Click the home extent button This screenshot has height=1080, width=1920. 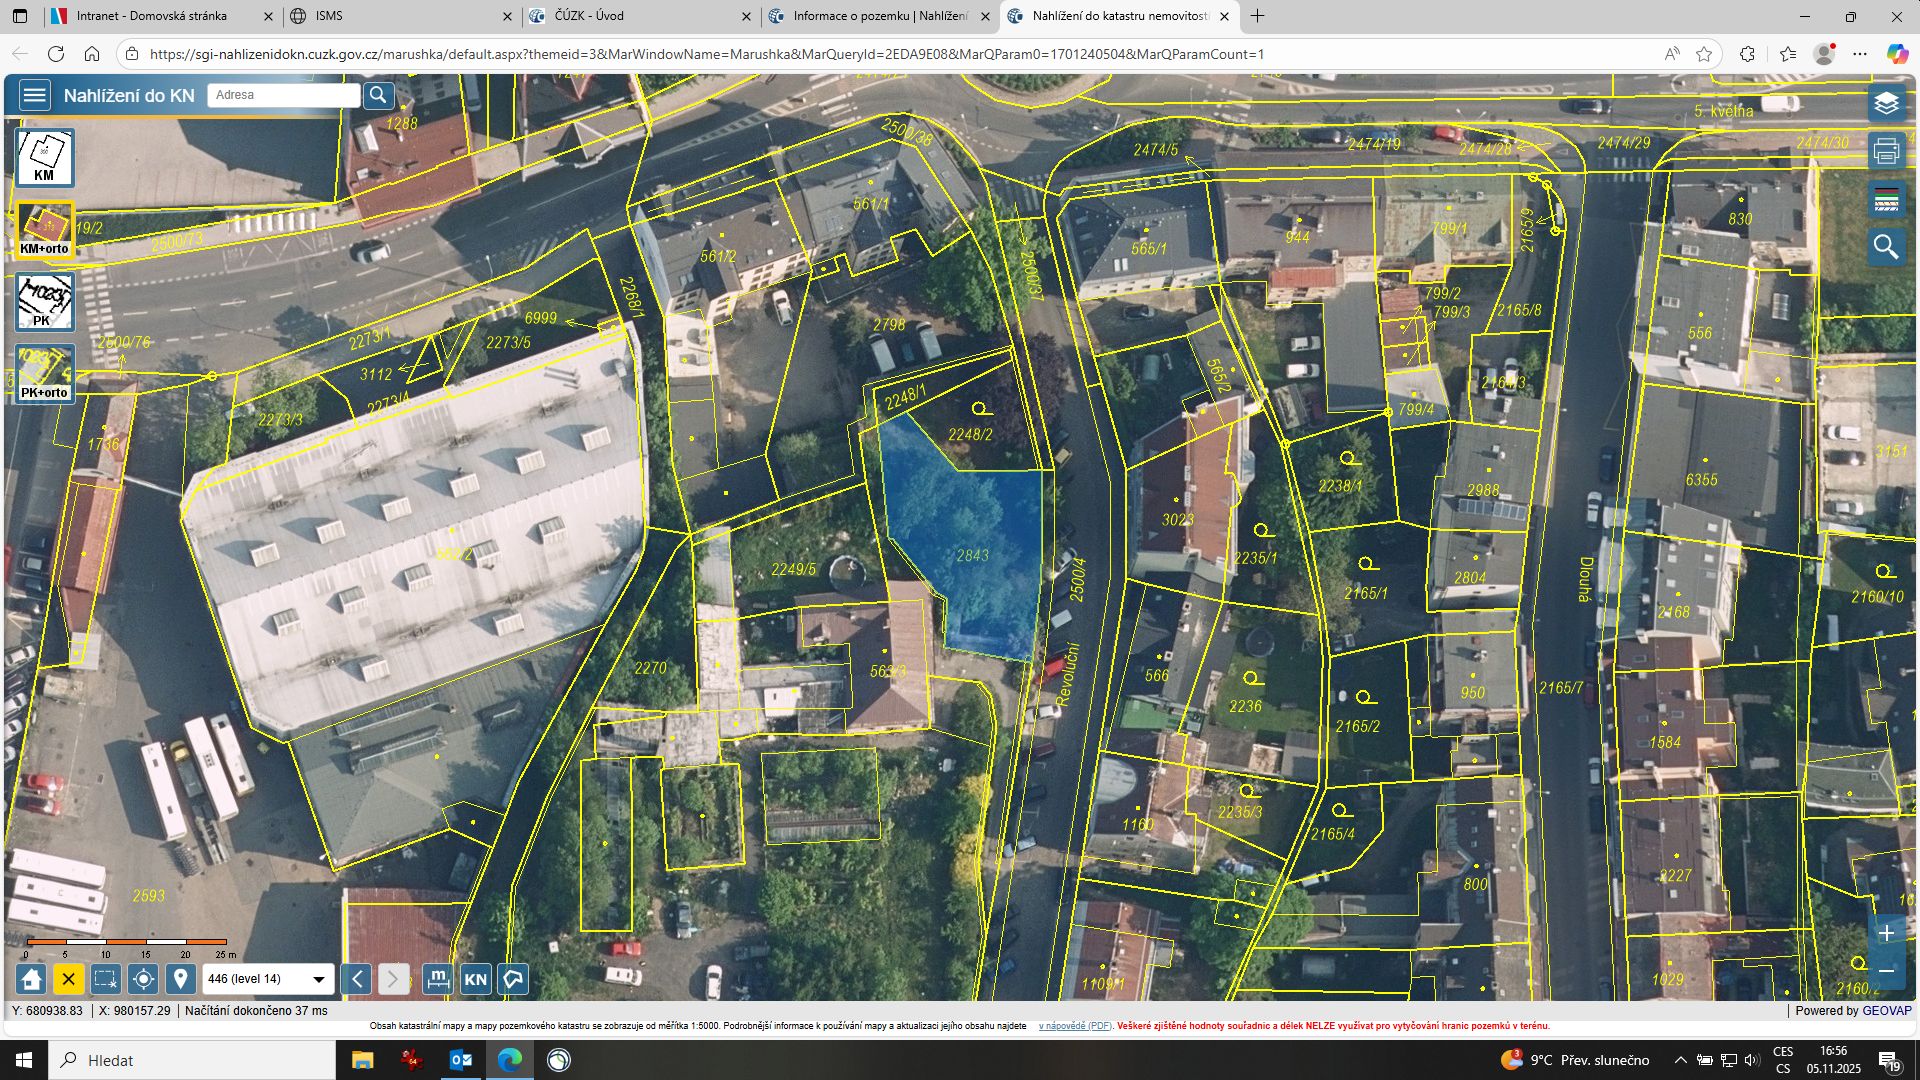pos(32,979)
